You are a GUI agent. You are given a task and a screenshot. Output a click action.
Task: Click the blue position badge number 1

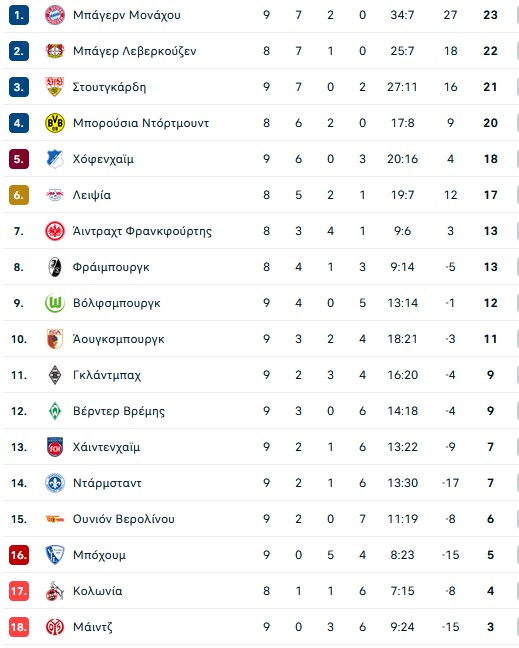coord(19,15)
